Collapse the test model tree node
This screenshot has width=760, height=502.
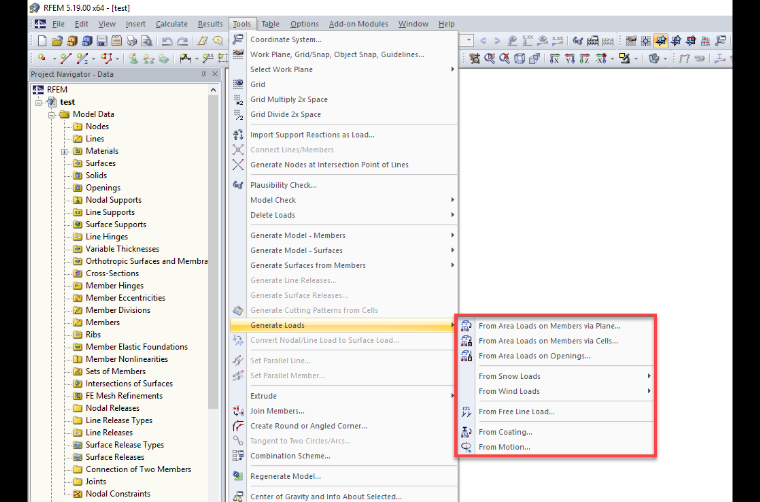point(38,102)
